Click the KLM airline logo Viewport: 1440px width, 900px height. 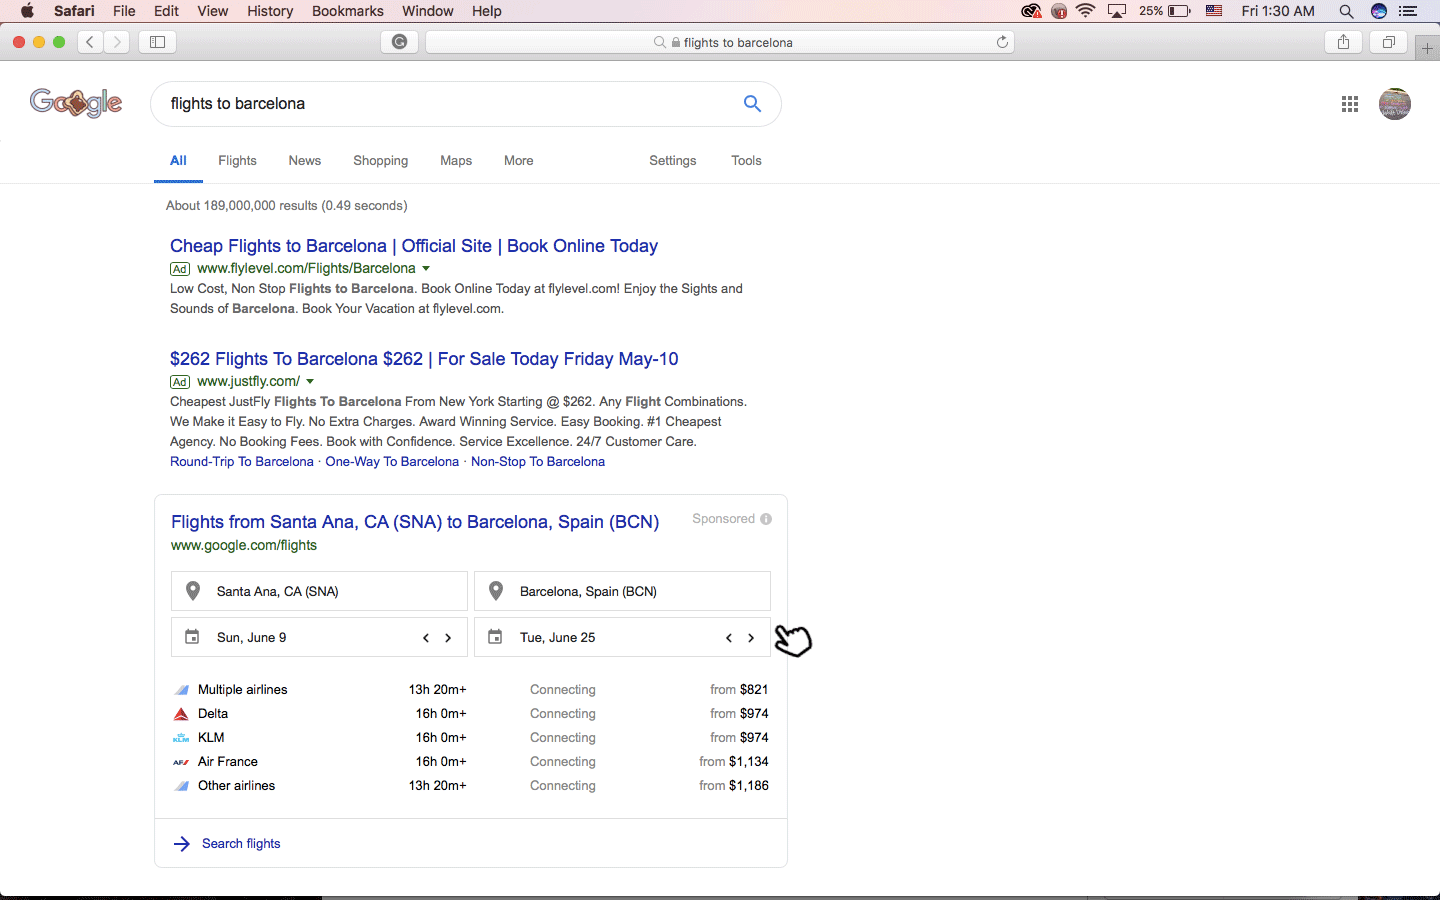coord(181,738)
